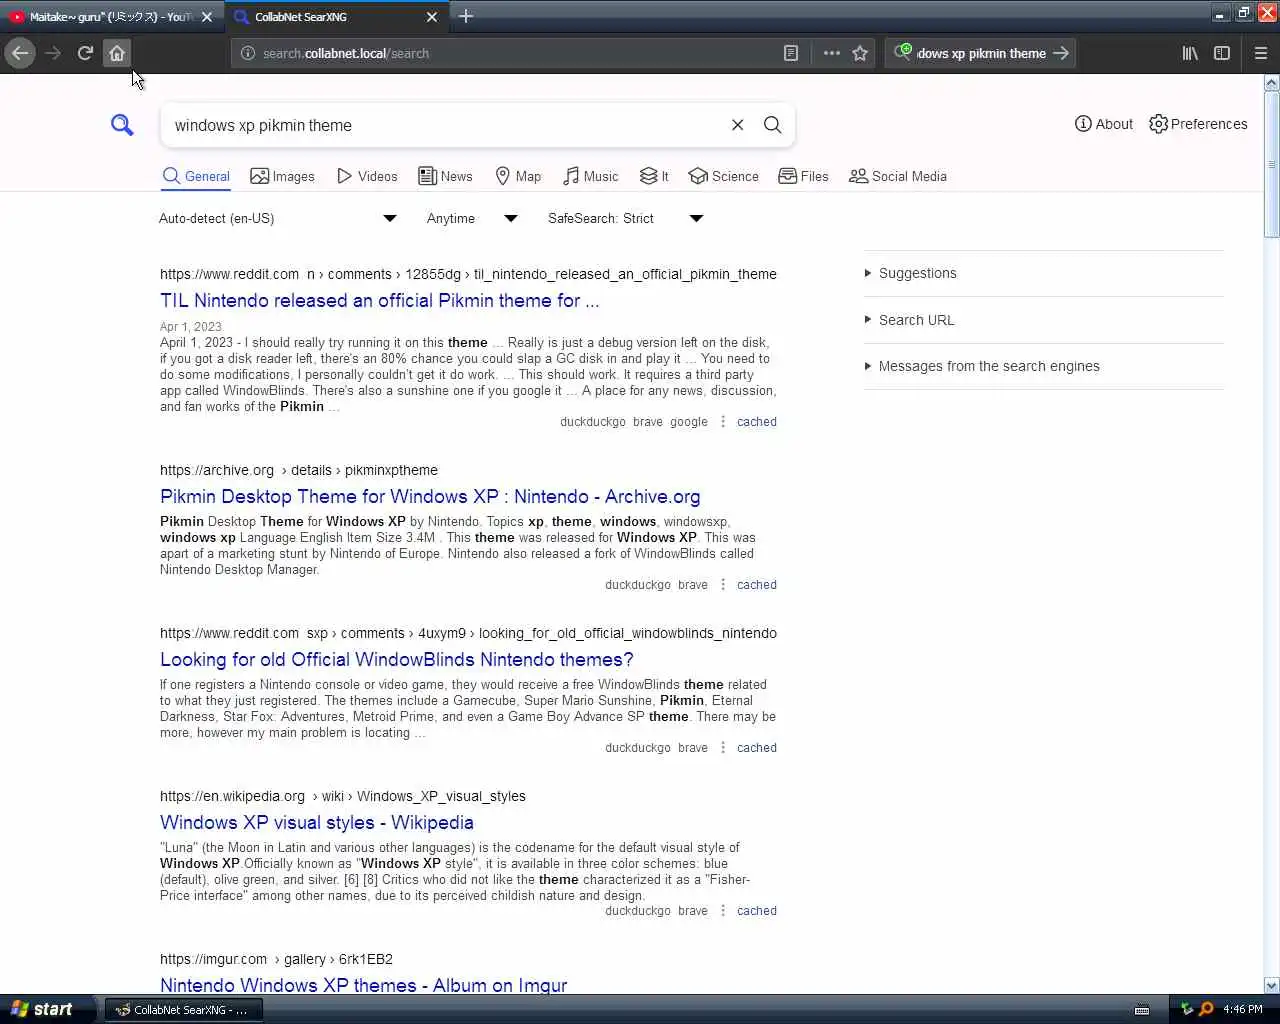The image size is (1280, 1024).
Task: Go back using the browser back arrow
Action: (20, 53)
